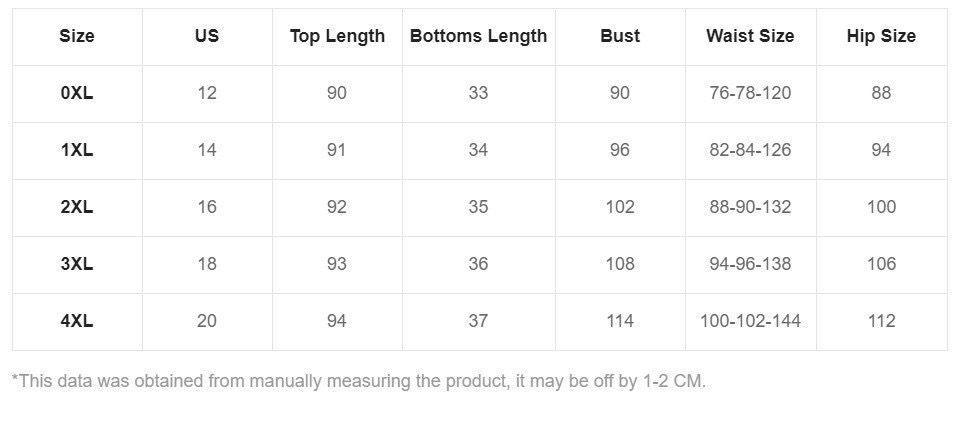Click the 76-78-120 waist size cell
The height and width of the screenshot is (425, 967).
tap(750, 93)
